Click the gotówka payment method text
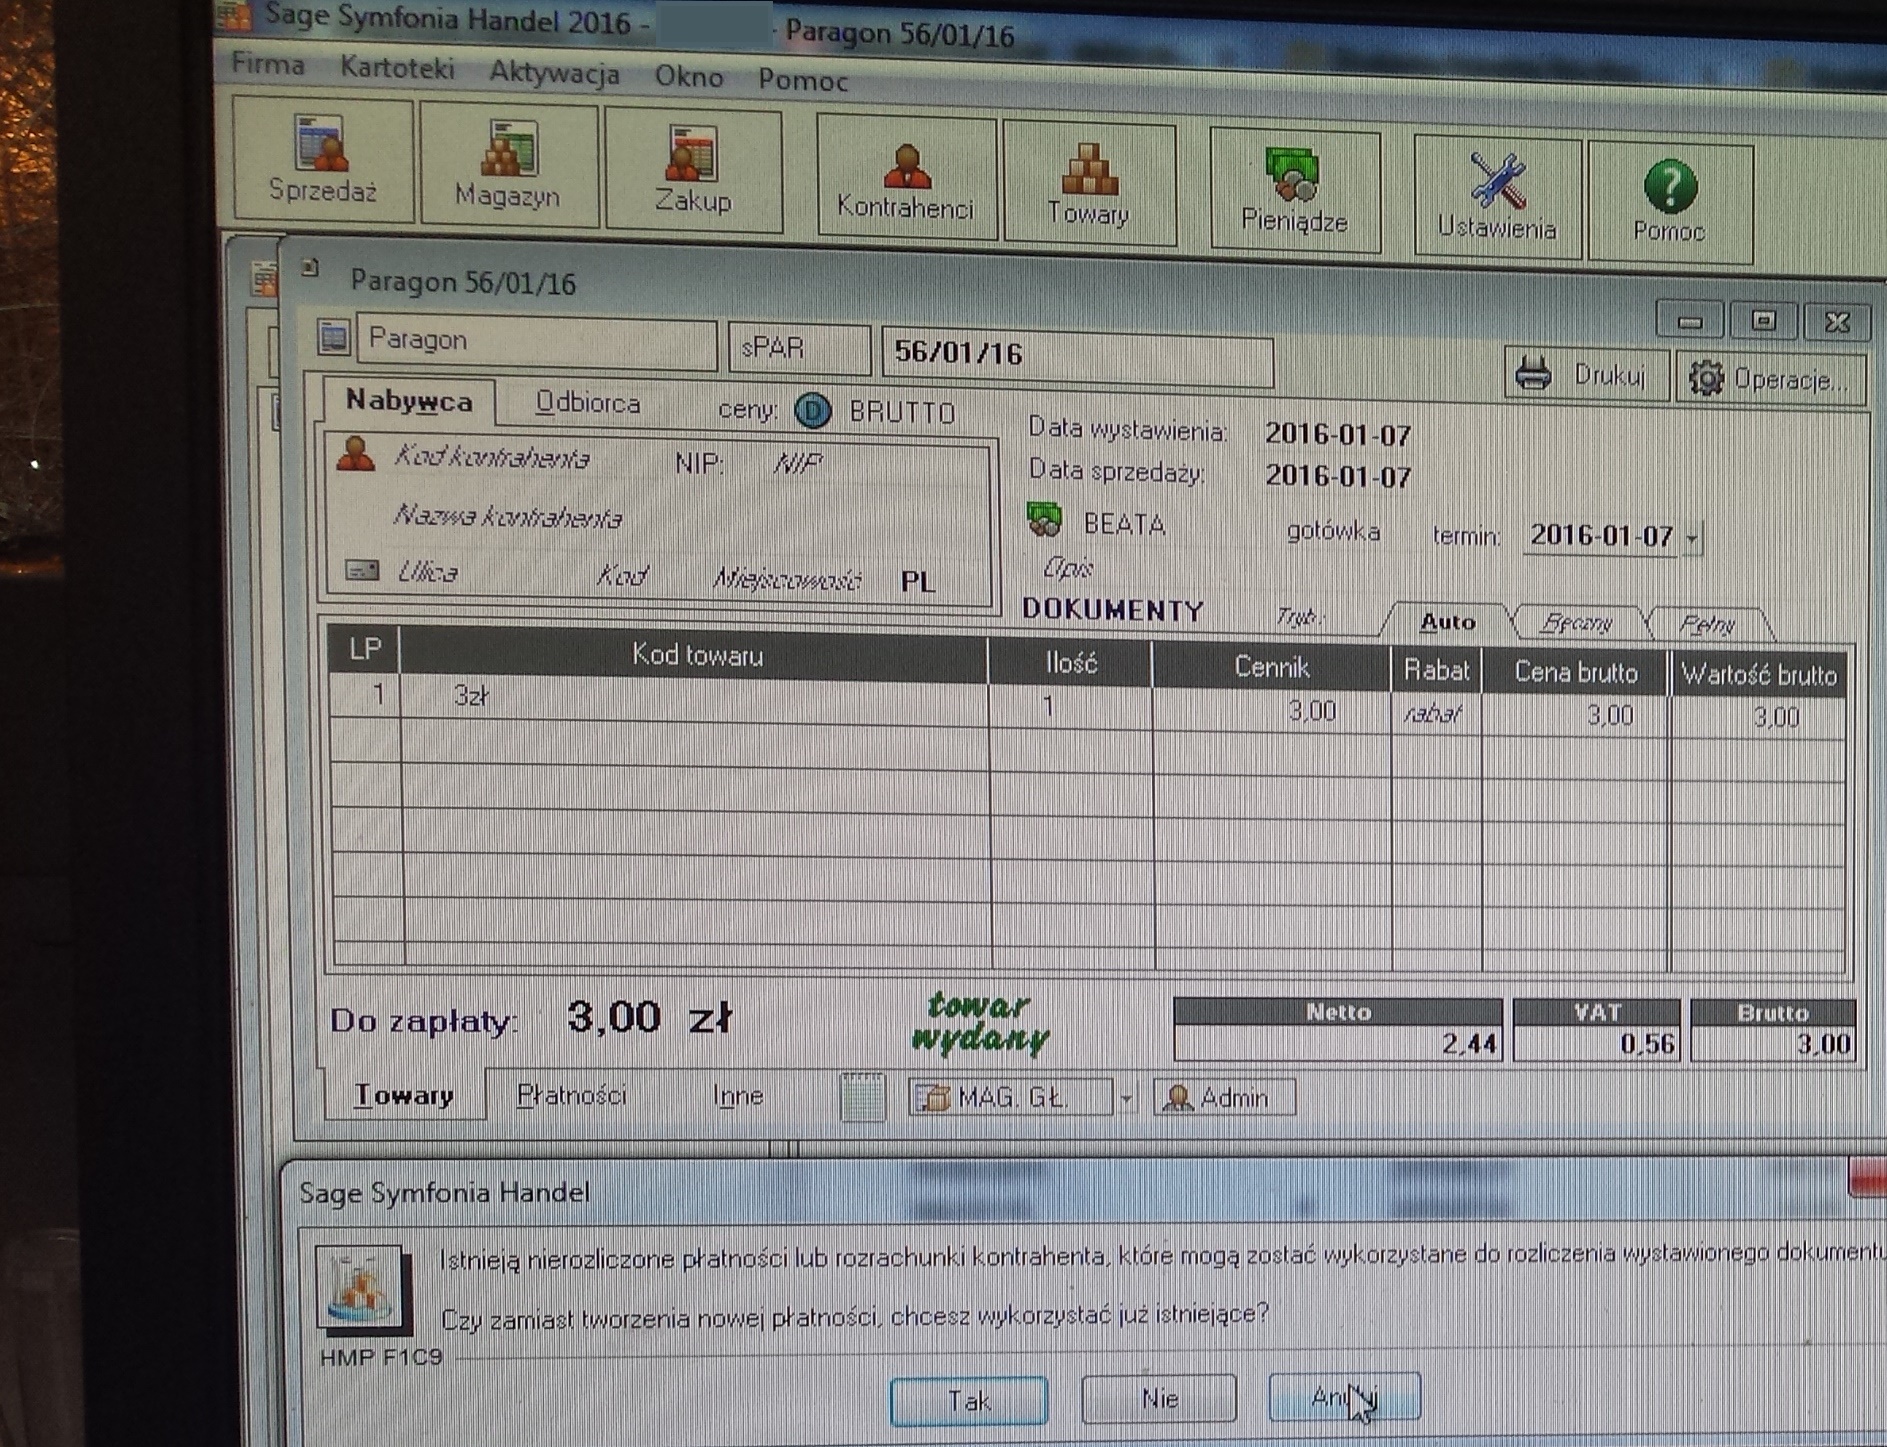 pyautogui.click(x=1333, y=531)
